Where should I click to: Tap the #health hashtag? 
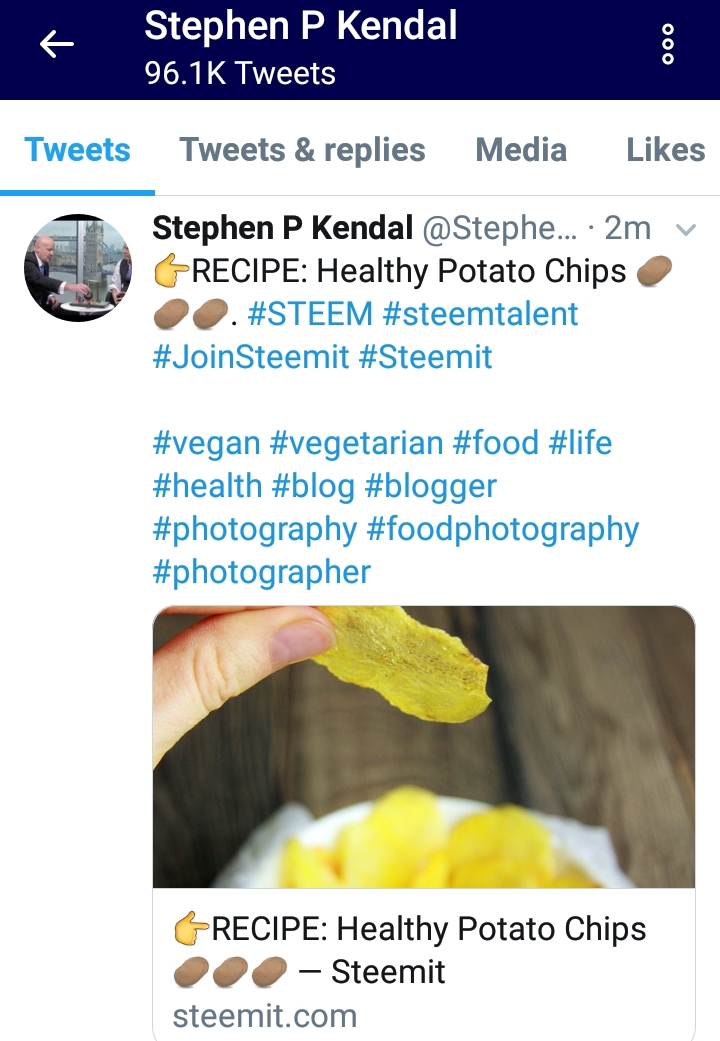(x=207, y=486)
